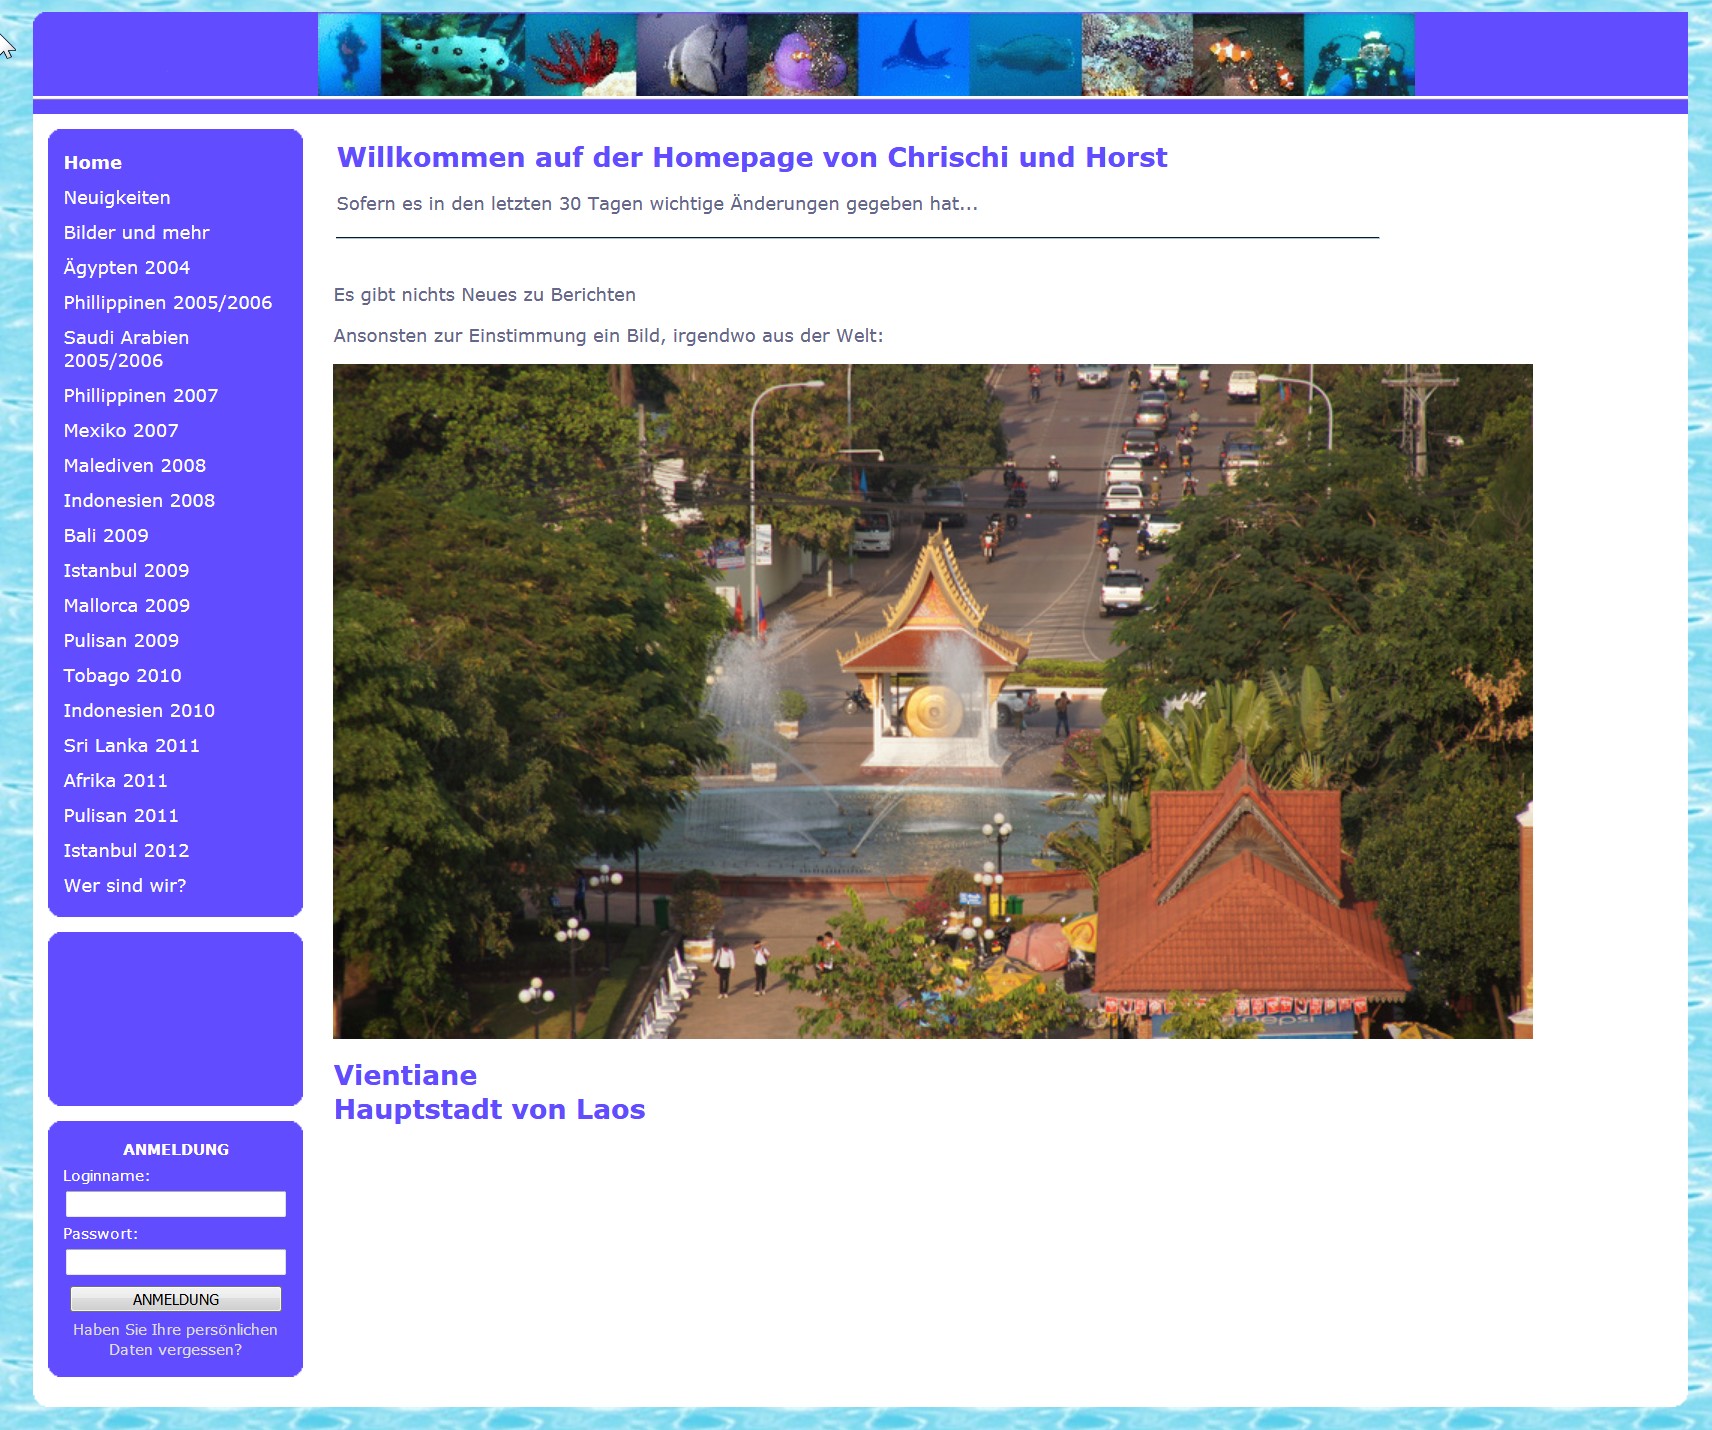
Task: Focus the Loginname input field
Action: pos(176,1204)
